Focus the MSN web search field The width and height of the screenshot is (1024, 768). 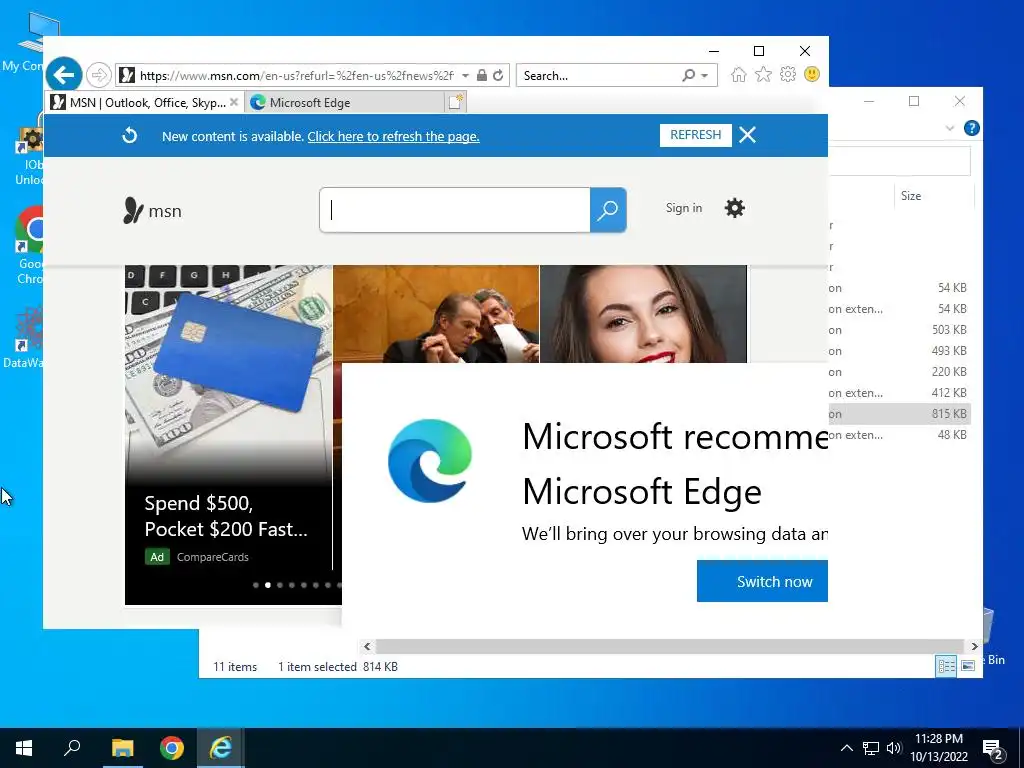coord(455,210)
